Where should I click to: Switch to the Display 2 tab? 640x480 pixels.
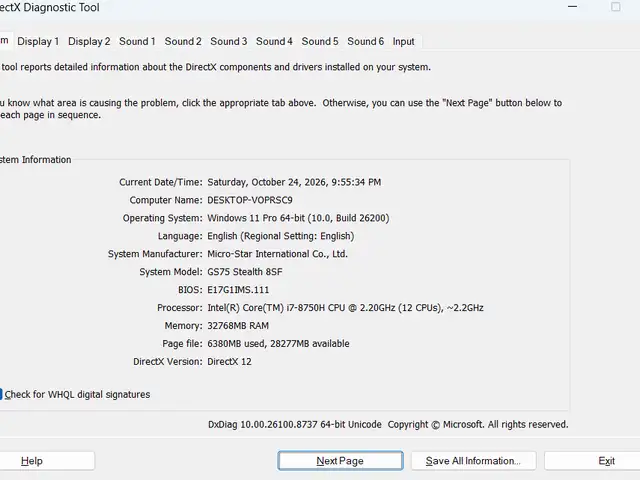tap(89, 41)
